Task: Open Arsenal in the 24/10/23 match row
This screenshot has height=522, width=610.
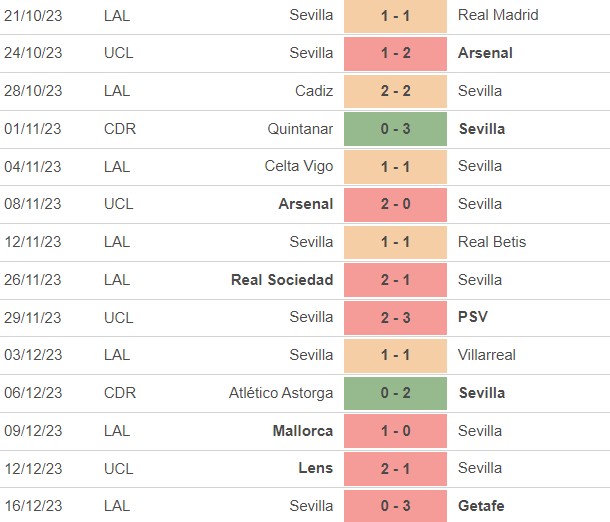Action: [484, 53]
